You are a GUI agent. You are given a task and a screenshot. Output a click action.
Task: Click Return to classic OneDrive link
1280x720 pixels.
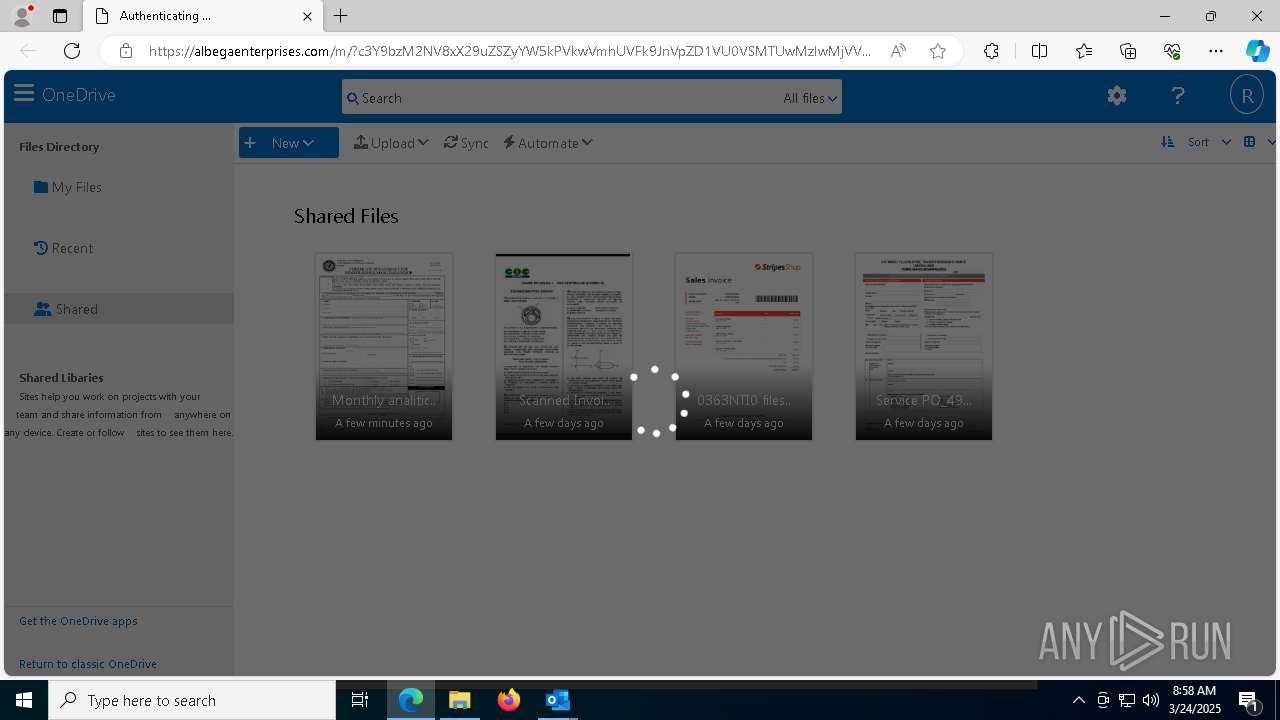[88, 664]
